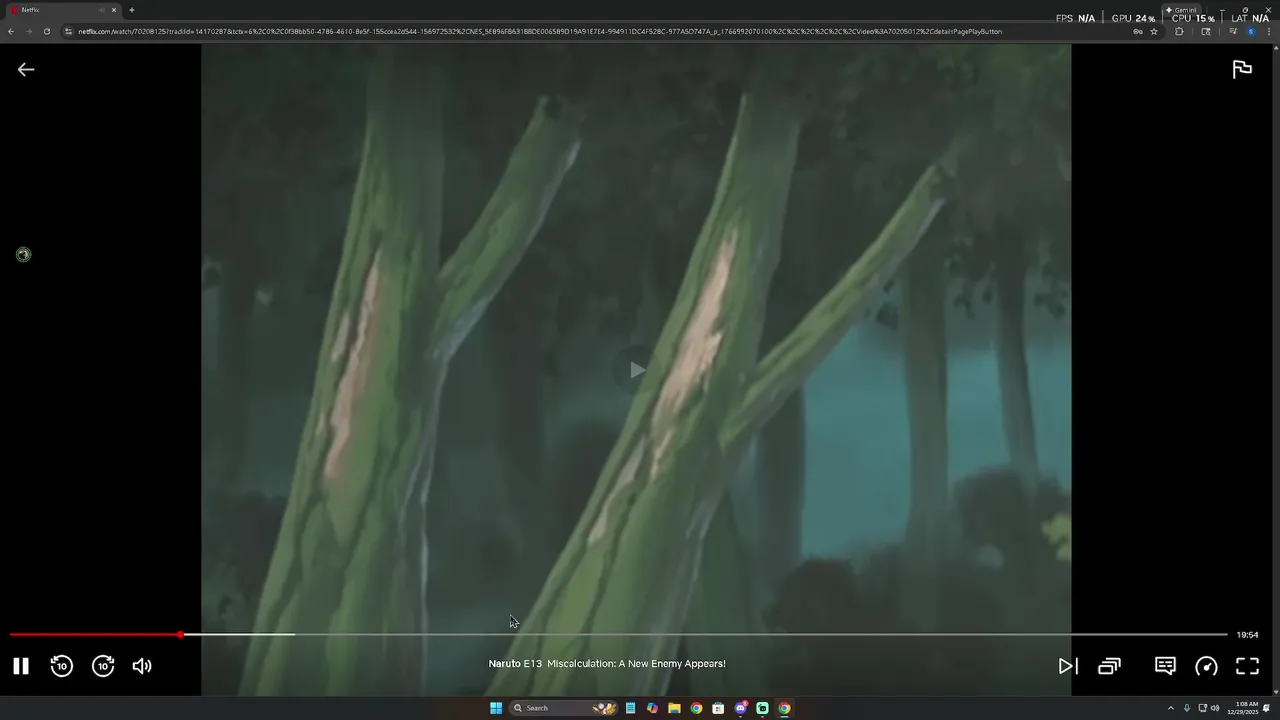Open File Explorer from the taskbar
Viewport: 1280px width, 720px height.
674,708
